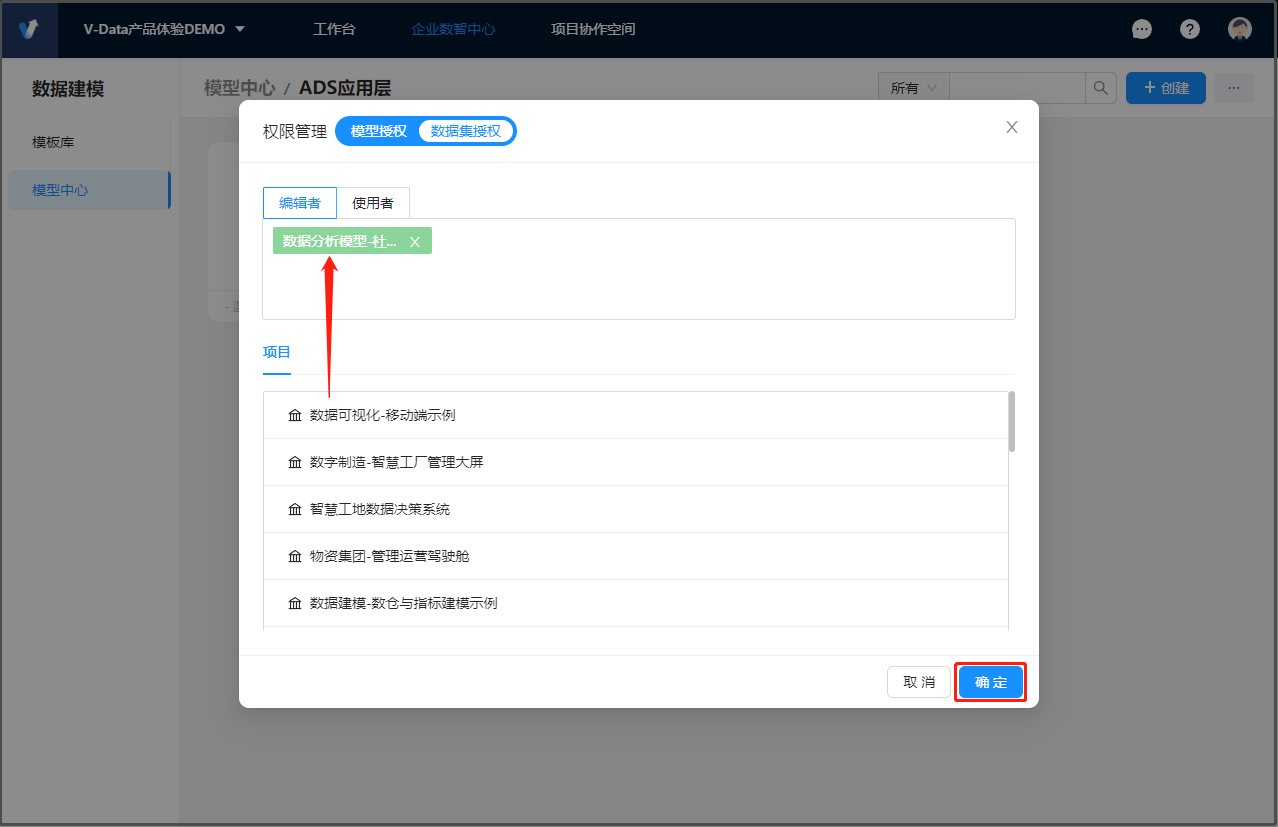1278x827 pixels.
Task: Remove the 数据分析模型 tag with its X
Action: (415, 242)
